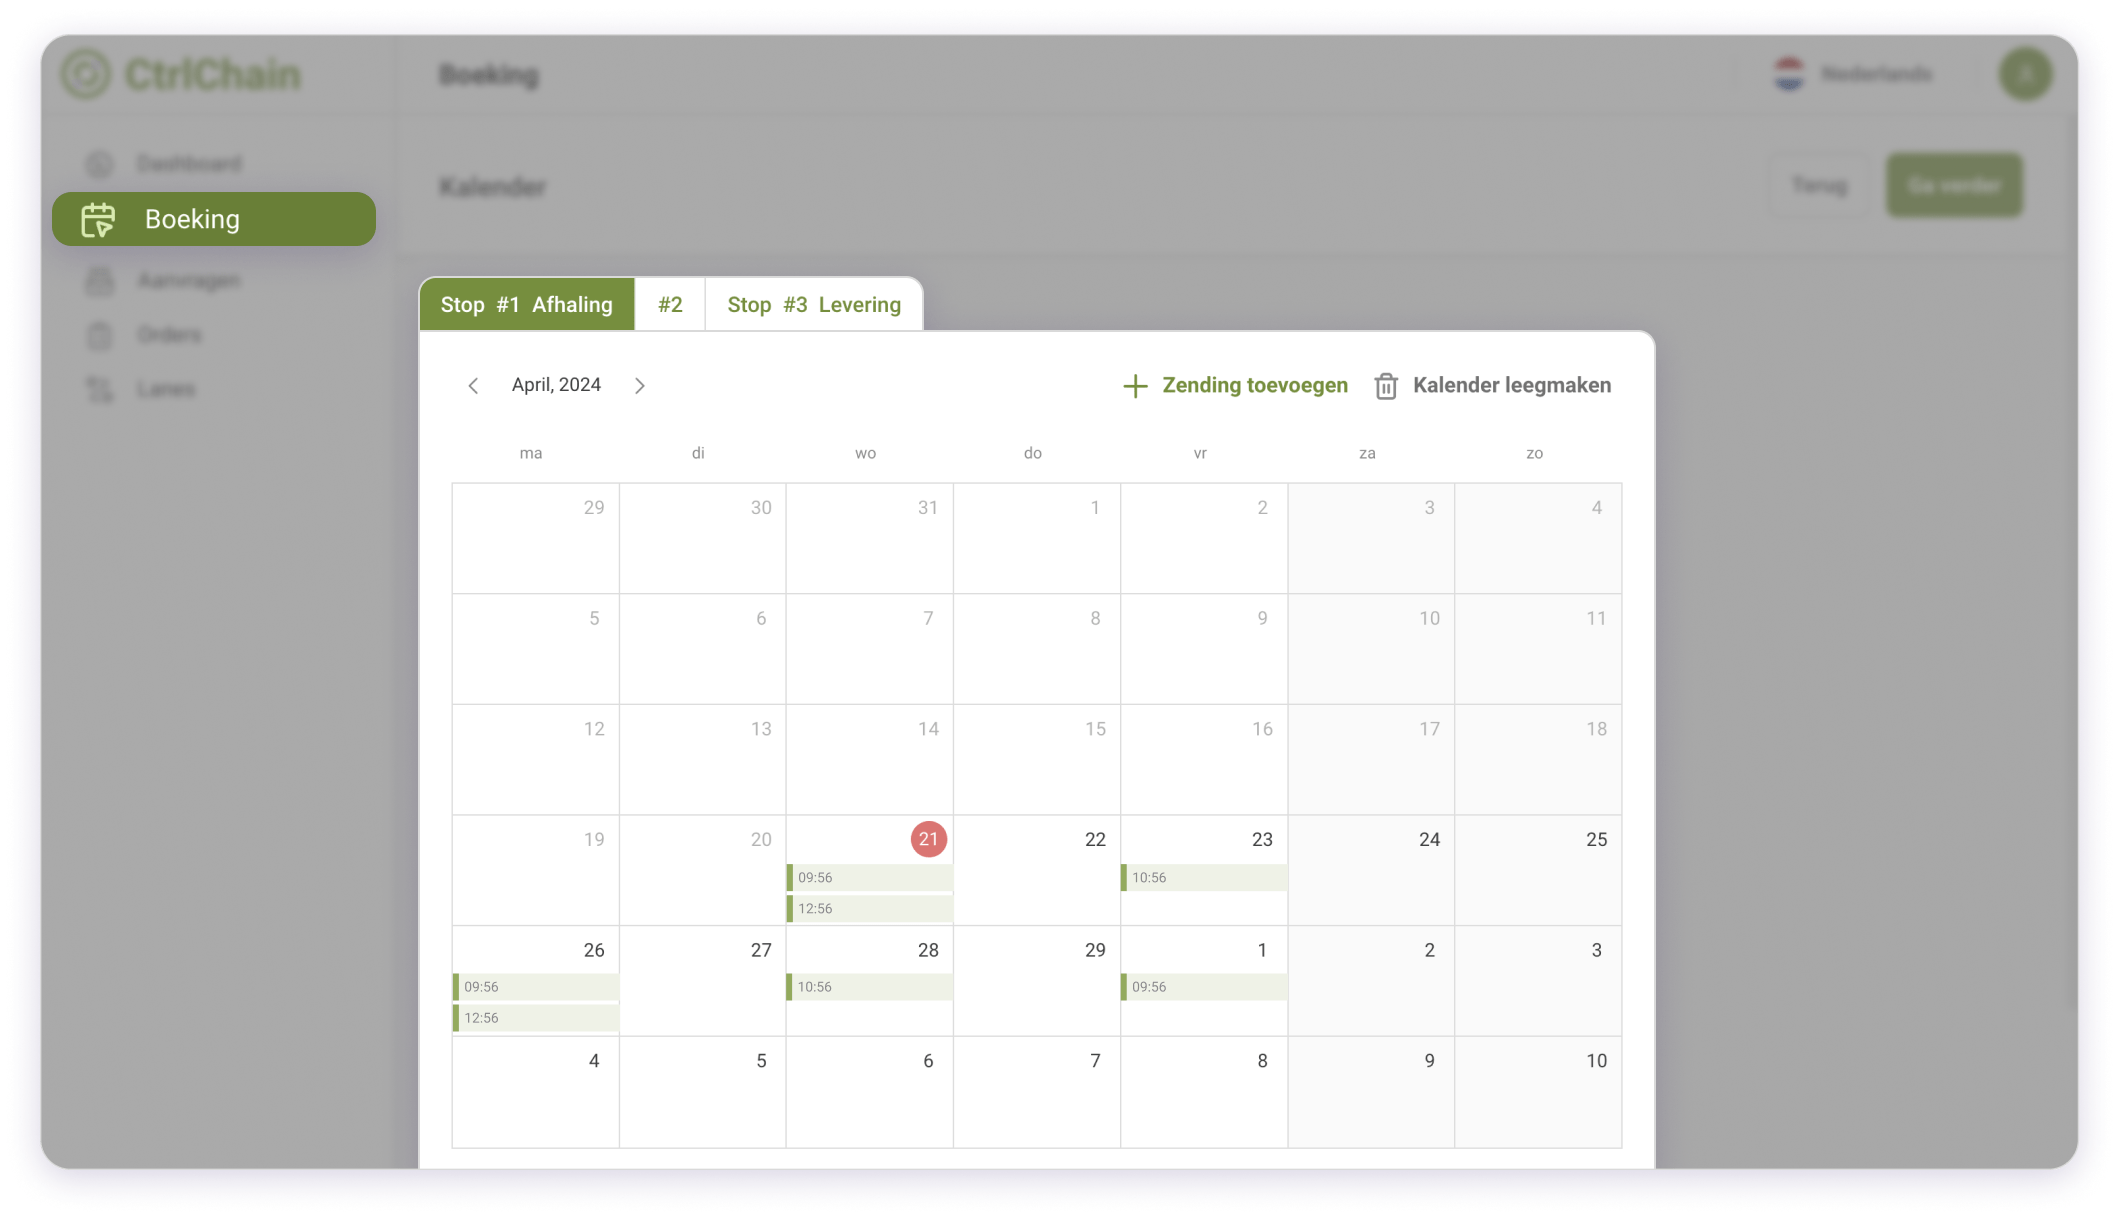The width and height of the screenshot is (2119, 1217).
Task: Open the 10:56 slot on day 28
Action: 869,987
